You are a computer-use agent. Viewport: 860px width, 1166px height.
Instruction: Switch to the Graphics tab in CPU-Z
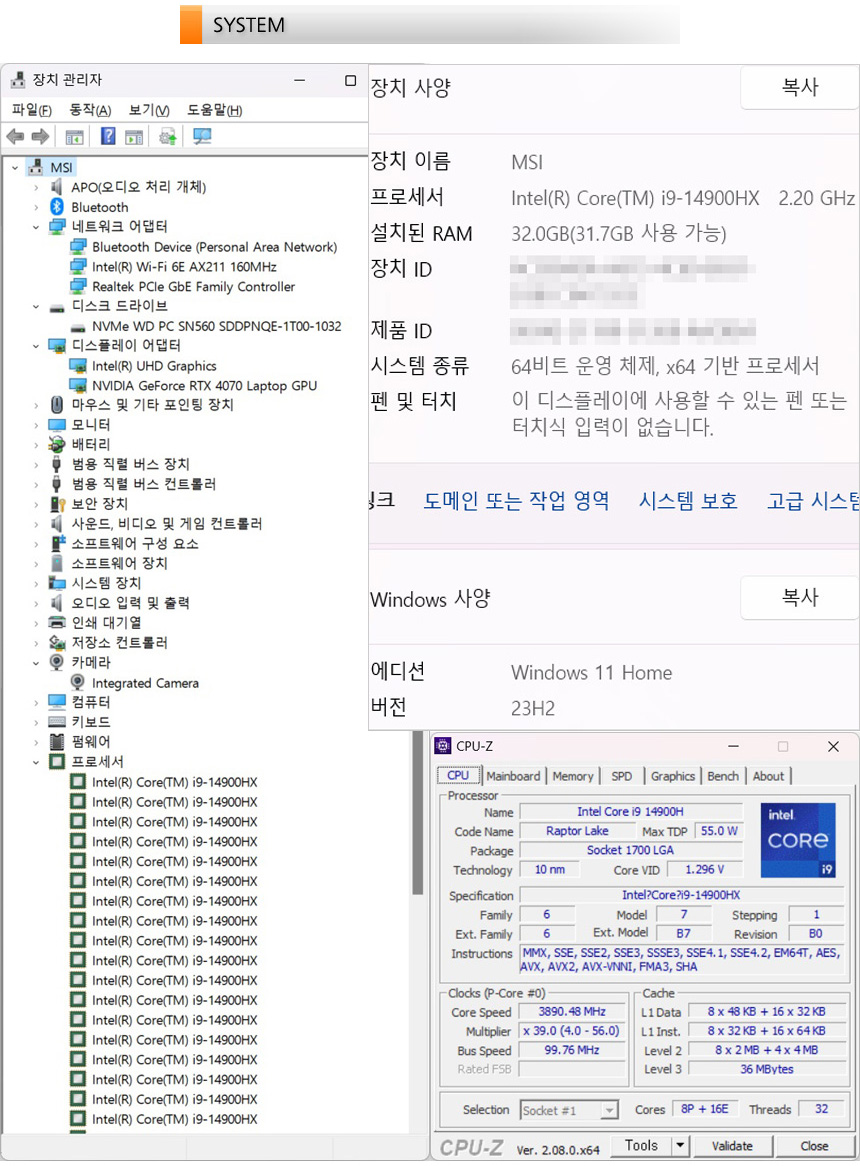[672, 776]
